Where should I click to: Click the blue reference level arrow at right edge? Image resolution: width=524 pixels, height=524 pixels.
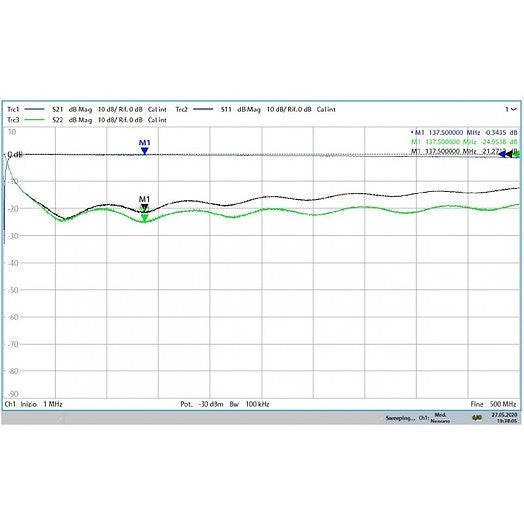(502, 154)
